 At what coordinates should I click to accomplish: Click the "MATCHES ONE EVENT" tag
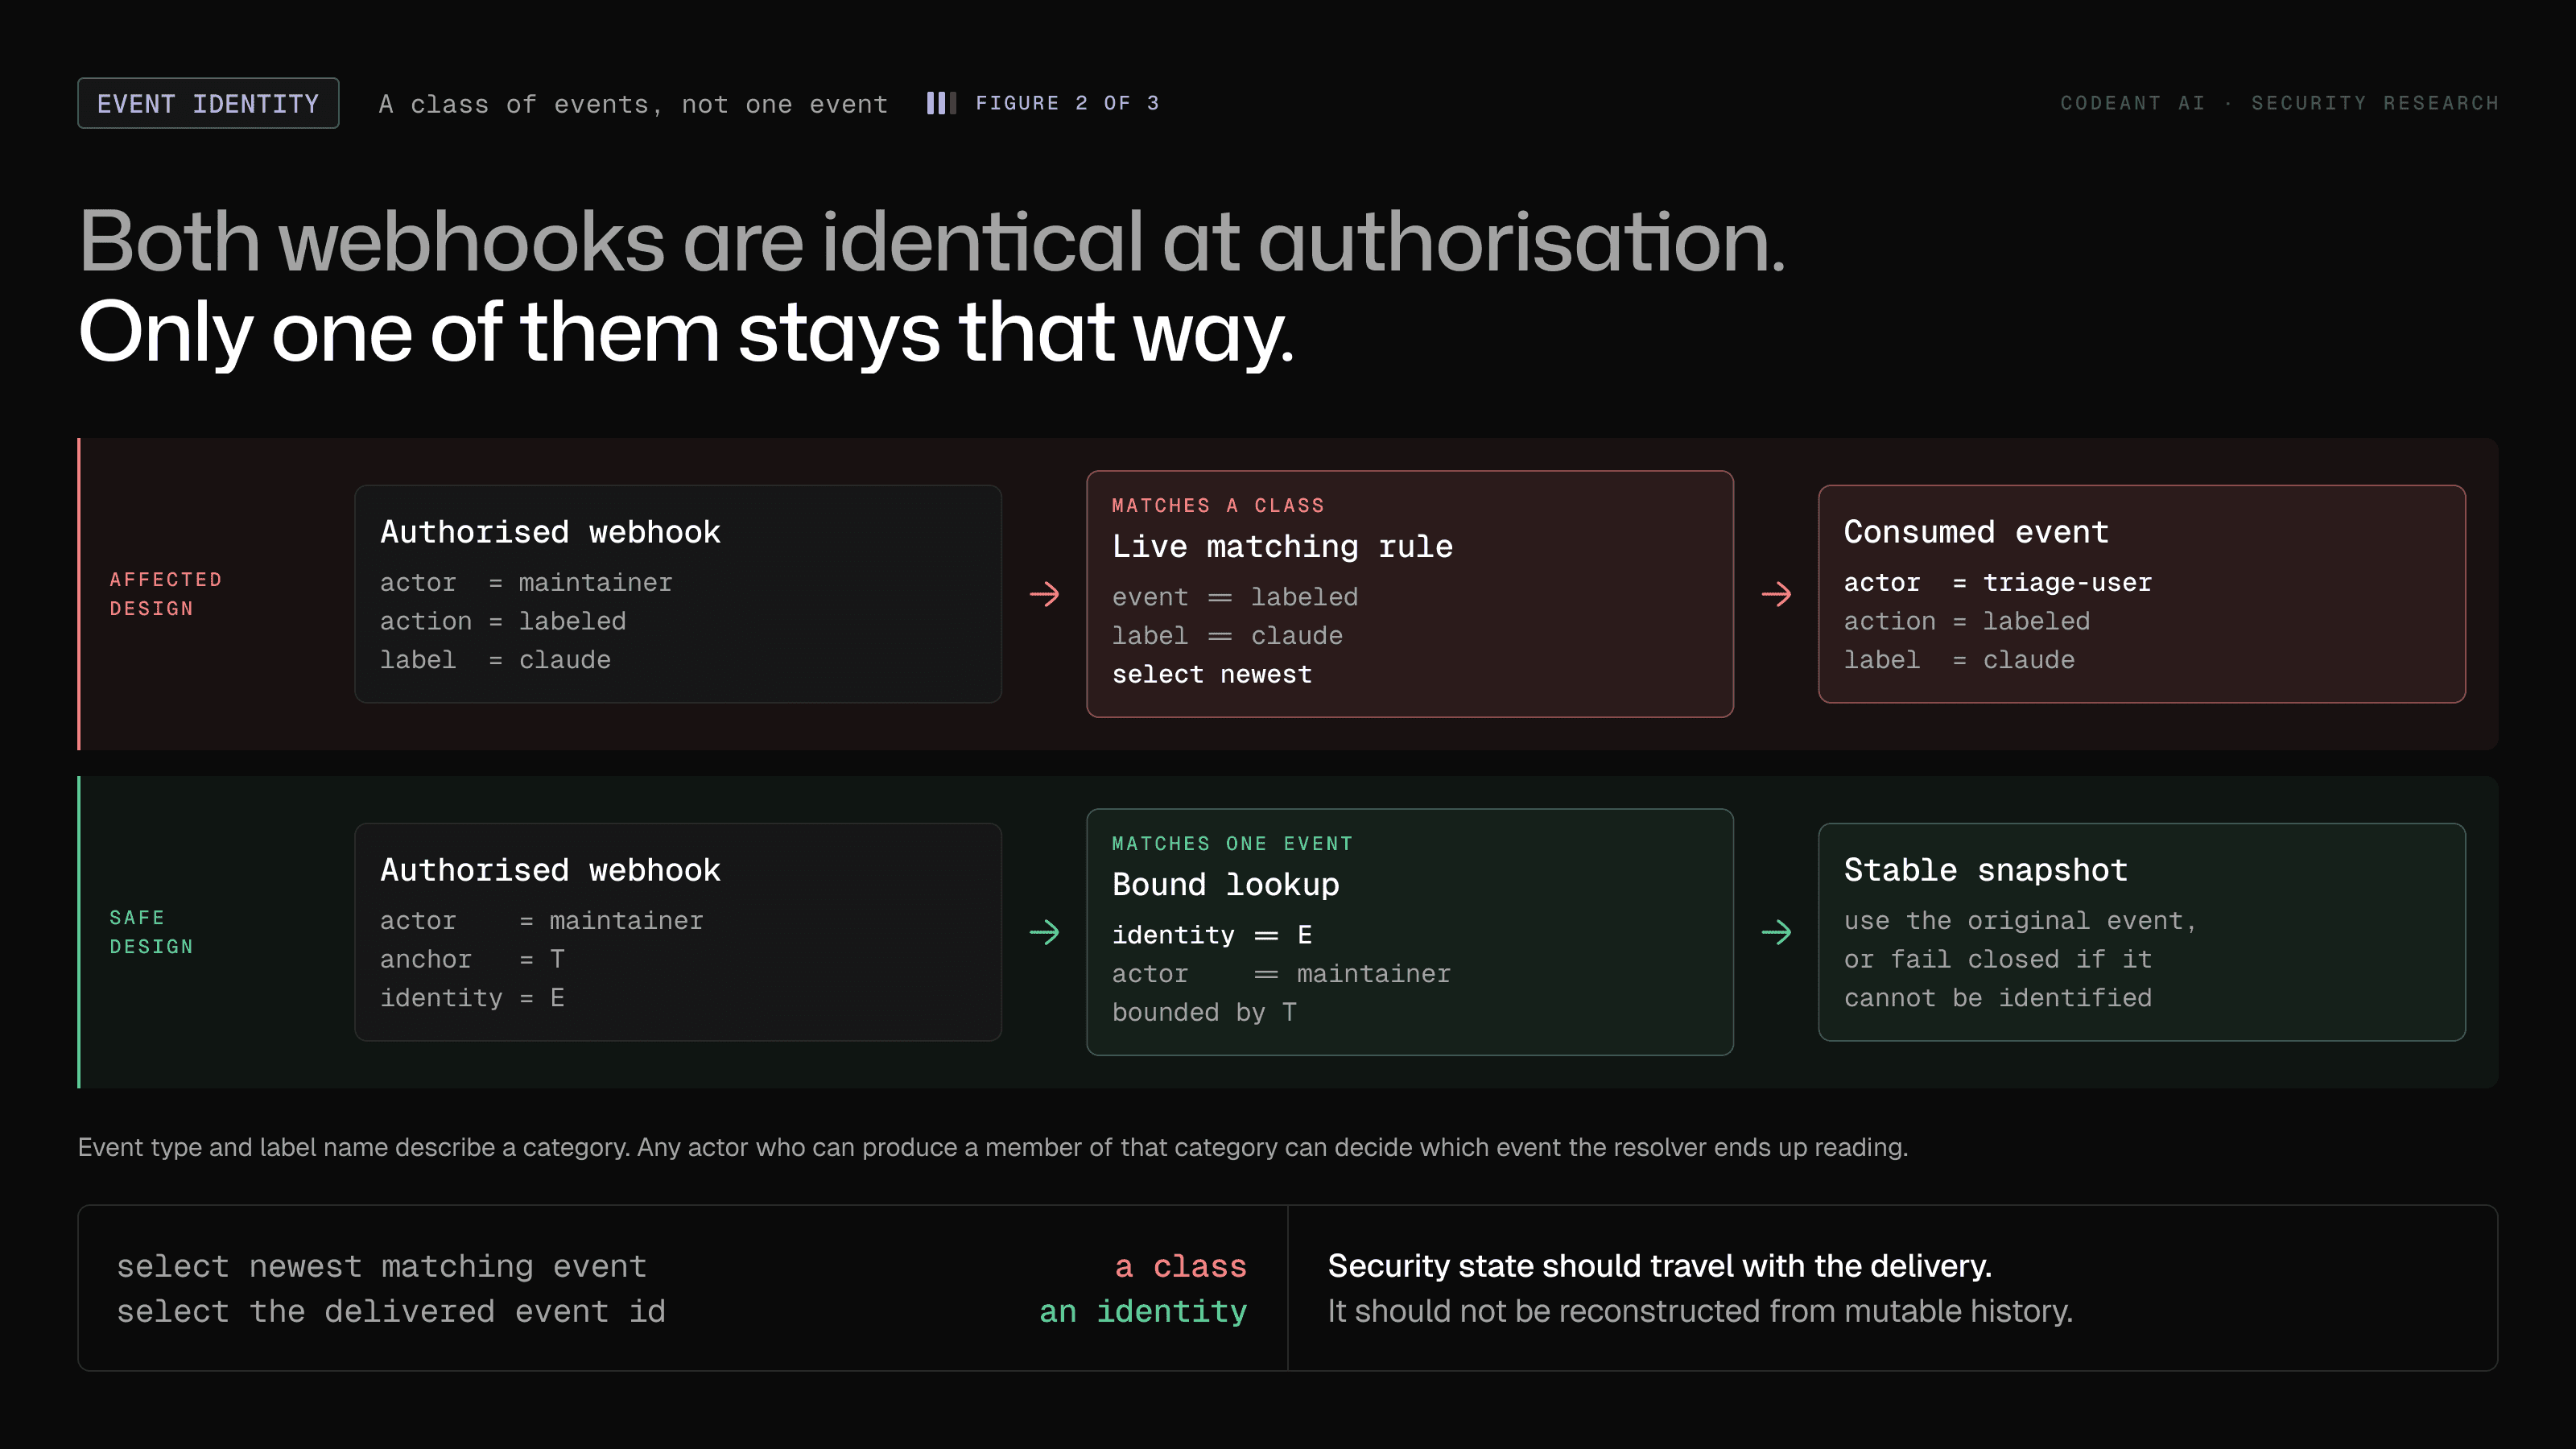[1232, 843]
